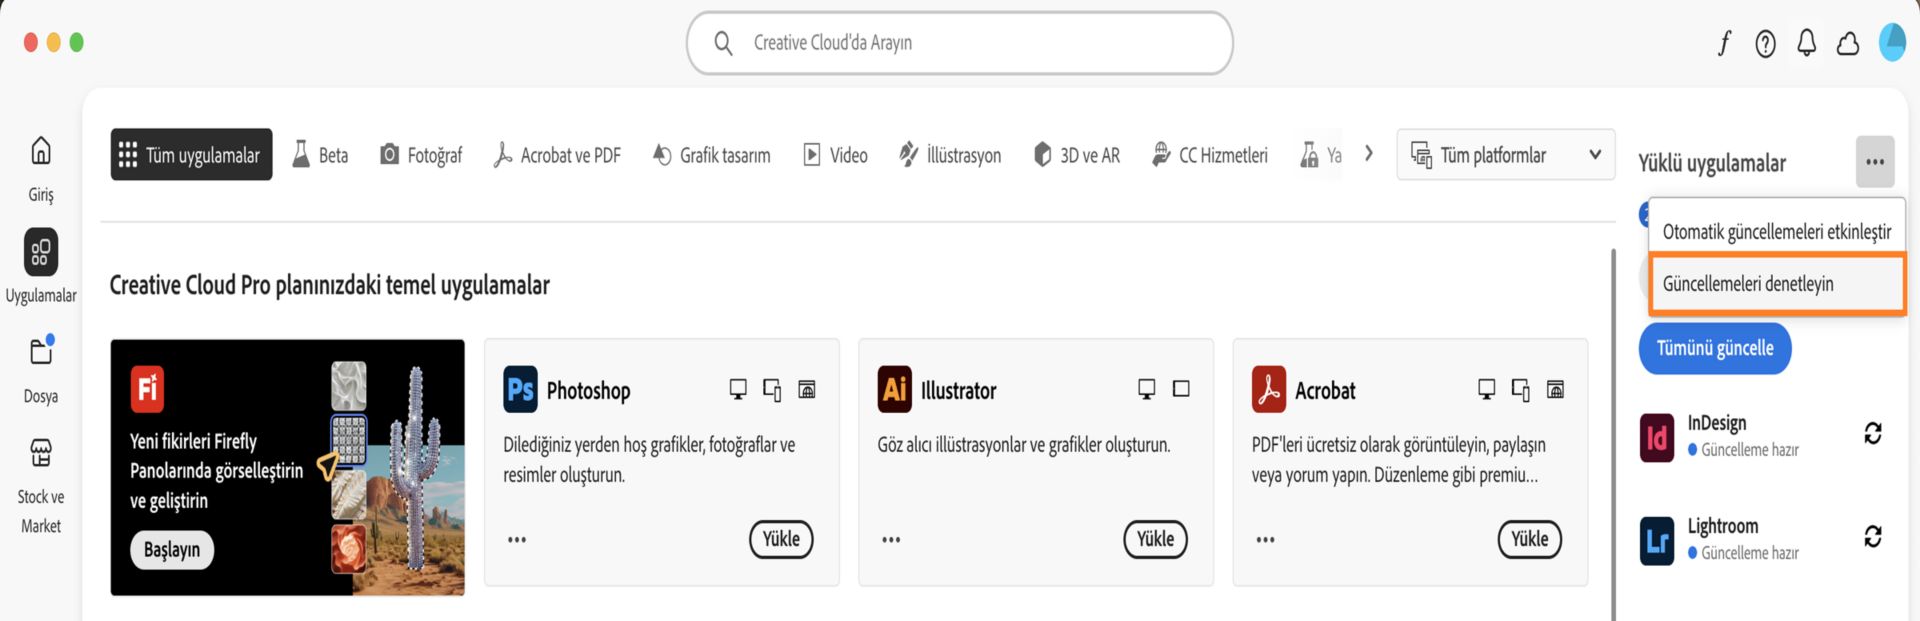
Task: Open more options on the Acrobat card
Action: tap(1265, 539)
